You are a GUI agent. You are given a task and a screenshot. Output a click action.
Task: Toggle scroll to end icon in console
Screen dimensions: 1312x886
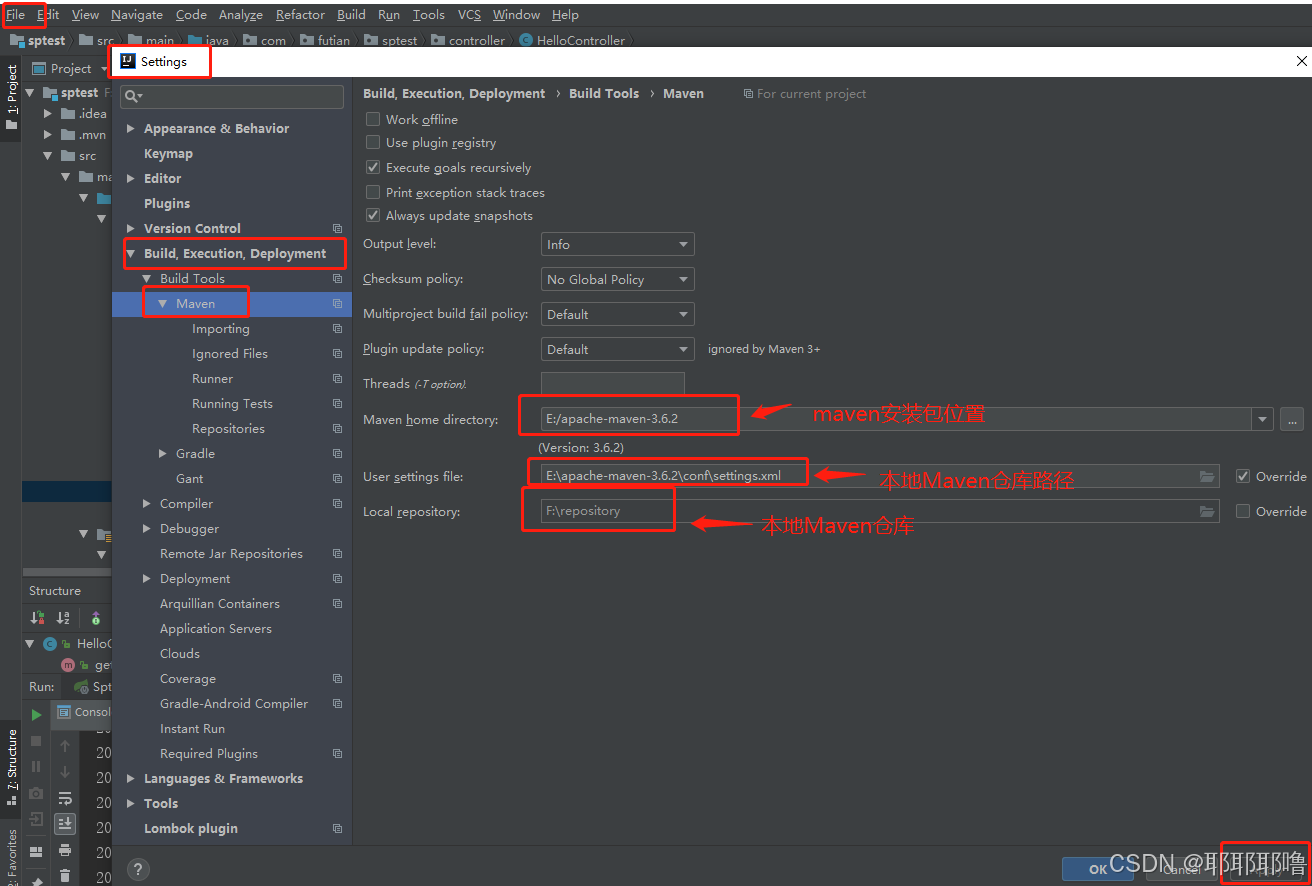coord(65,824)
